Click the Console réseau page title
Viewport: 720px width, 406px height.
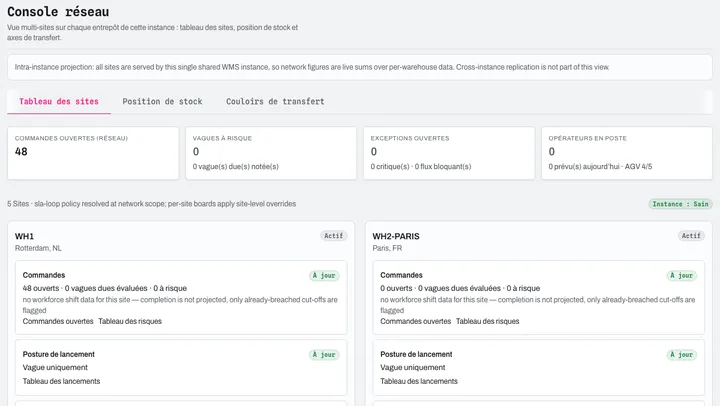[x=58, y=11]
